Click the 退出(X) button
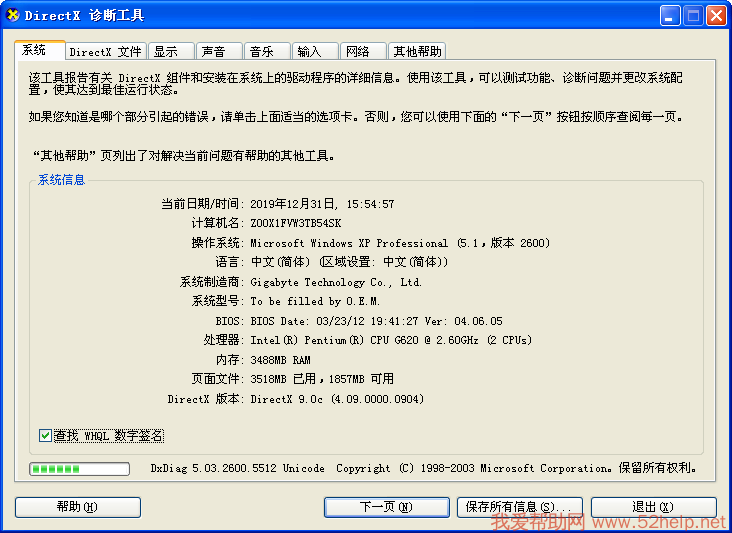The width and height of the screenshot is (732, 533). [x=654, y=507]
